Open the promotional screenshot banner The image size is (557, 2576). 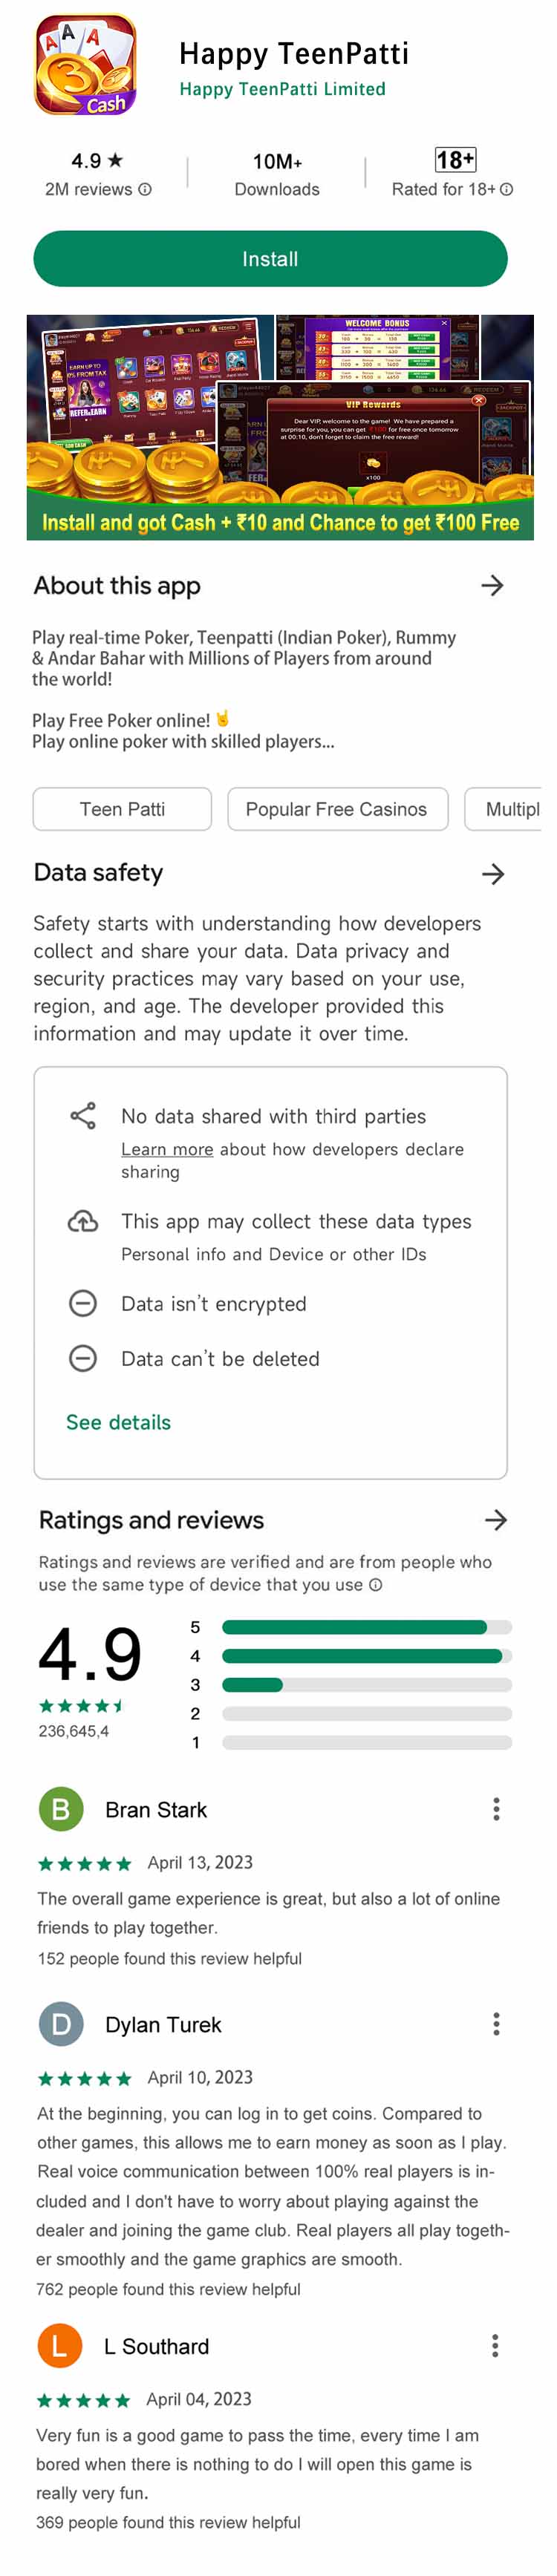[280, 427]
